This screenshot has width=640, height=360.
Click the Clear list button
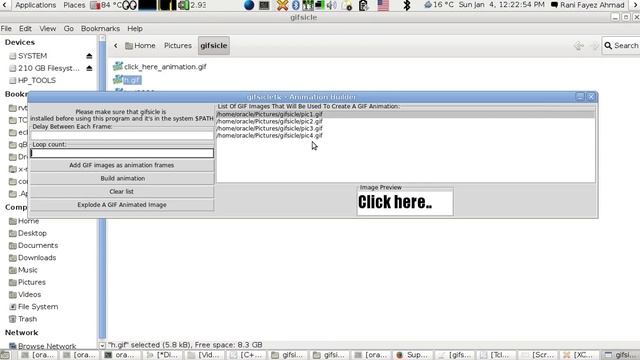pos(122,191)
